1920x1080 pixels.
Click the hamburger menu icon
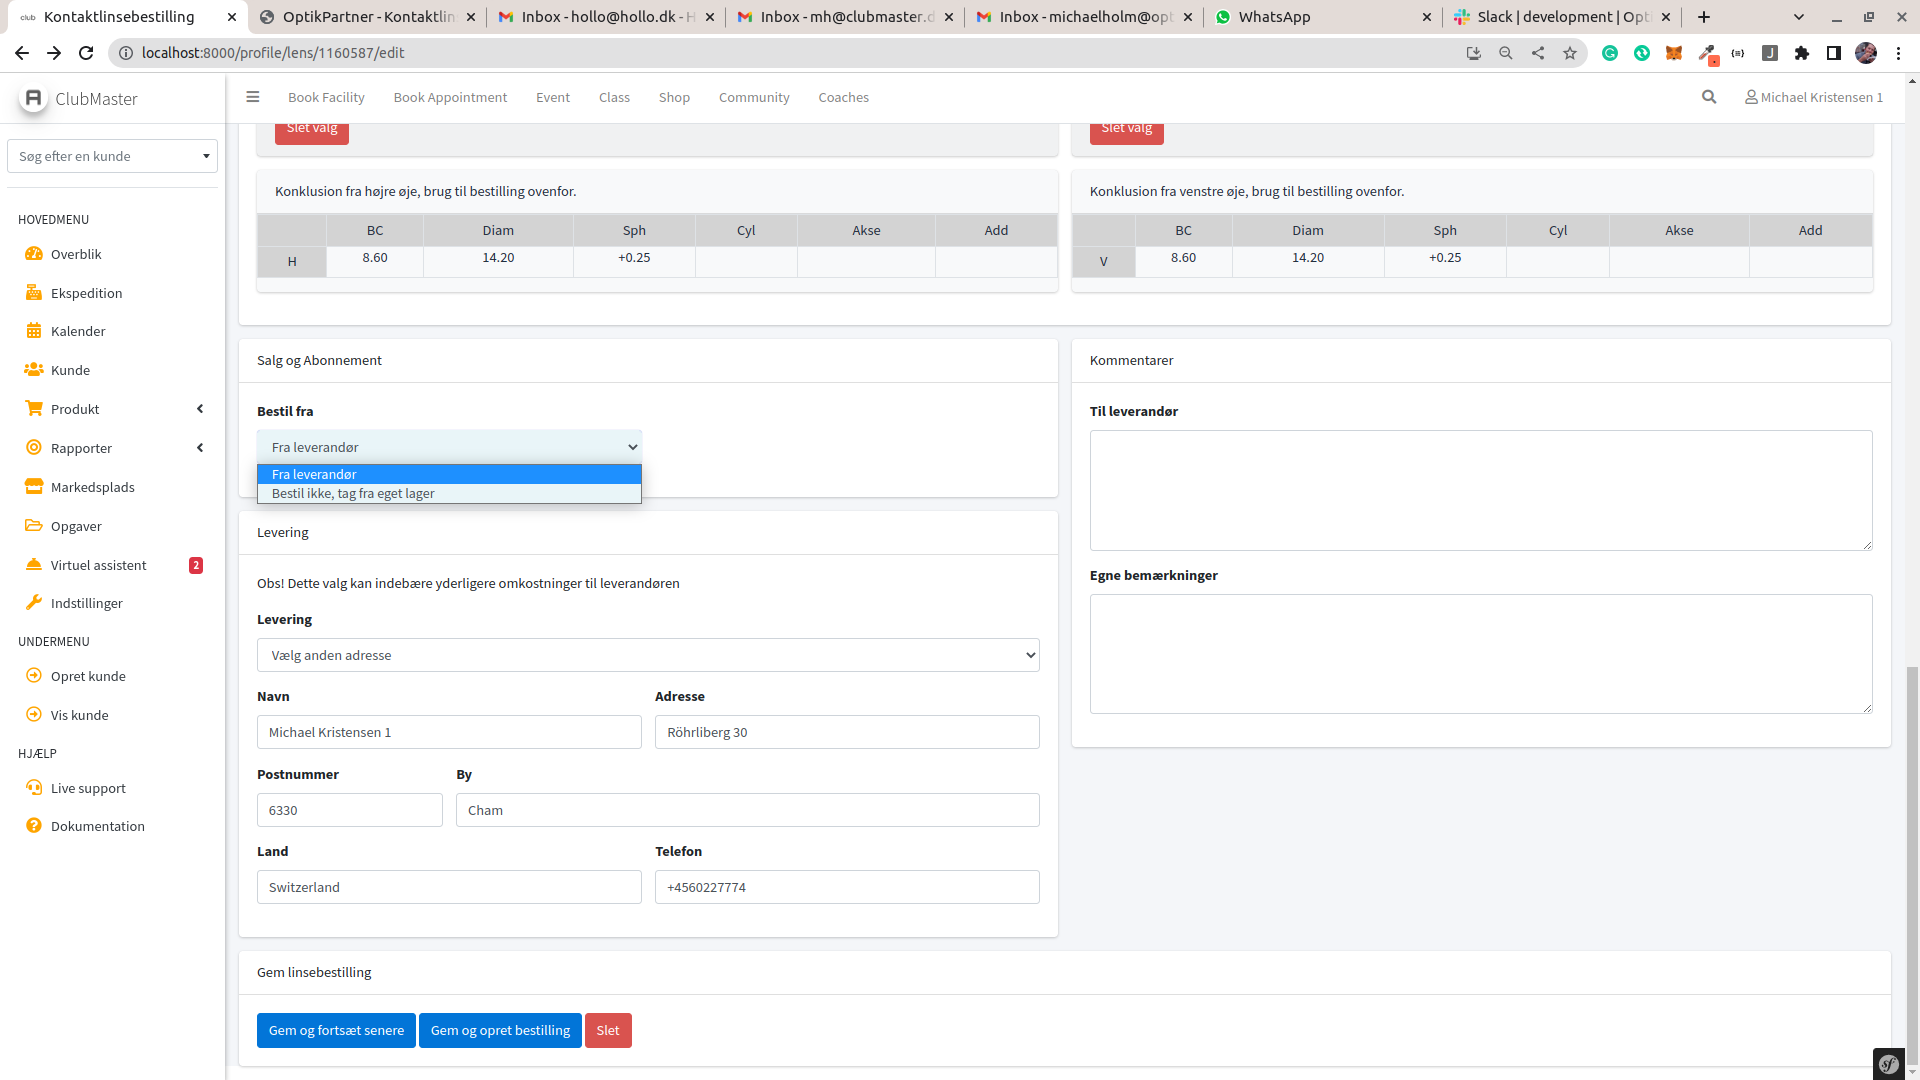(253, 97)
